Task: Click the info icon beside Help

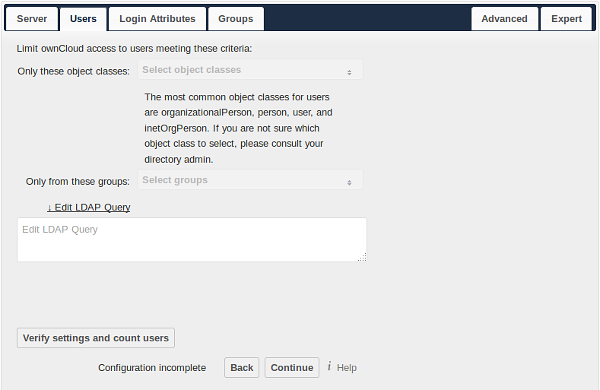Action: pyautogui.click(x=329, y=366)
